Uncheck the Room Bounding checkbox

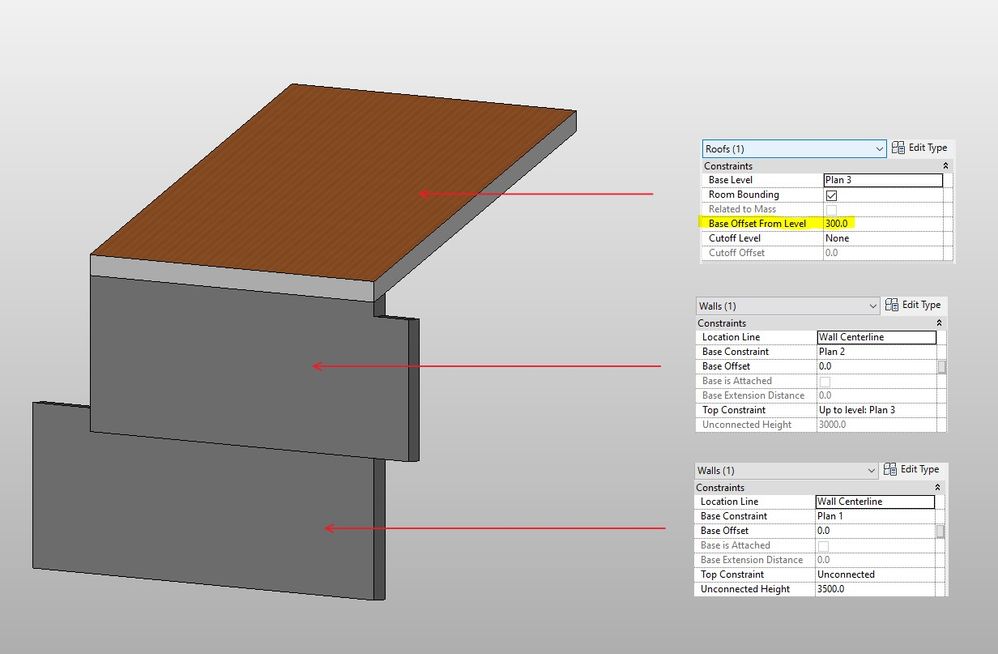tap(831, 195)
